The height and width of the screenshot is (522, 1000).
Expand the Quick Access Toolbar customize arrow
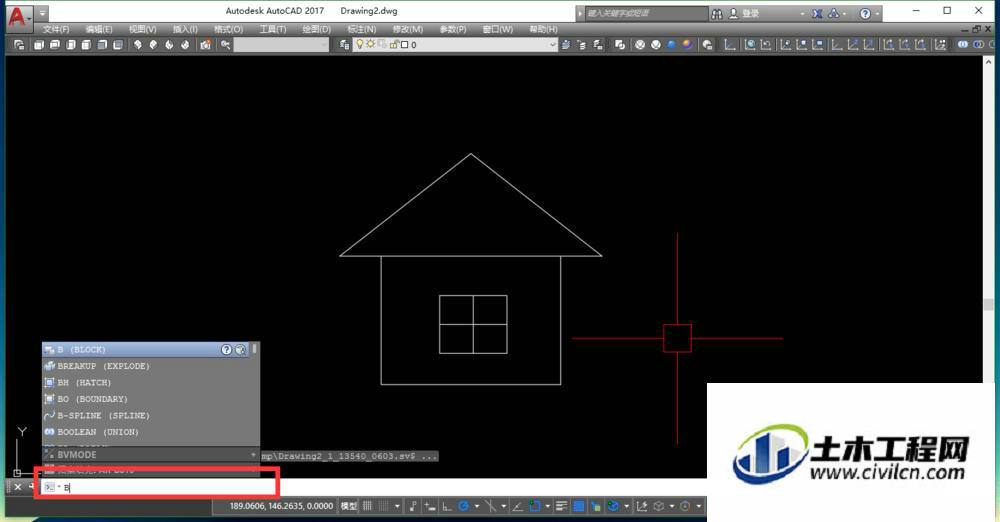coord(42,13)
